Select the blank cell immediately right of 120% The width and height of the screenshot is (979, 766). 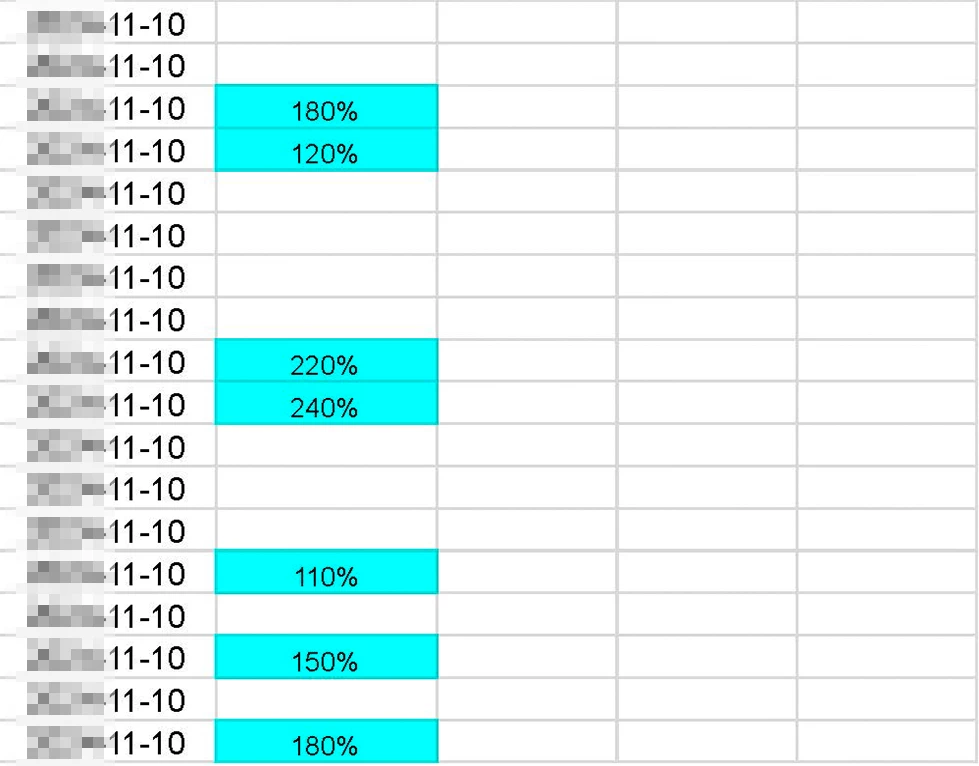pos(528,150)
